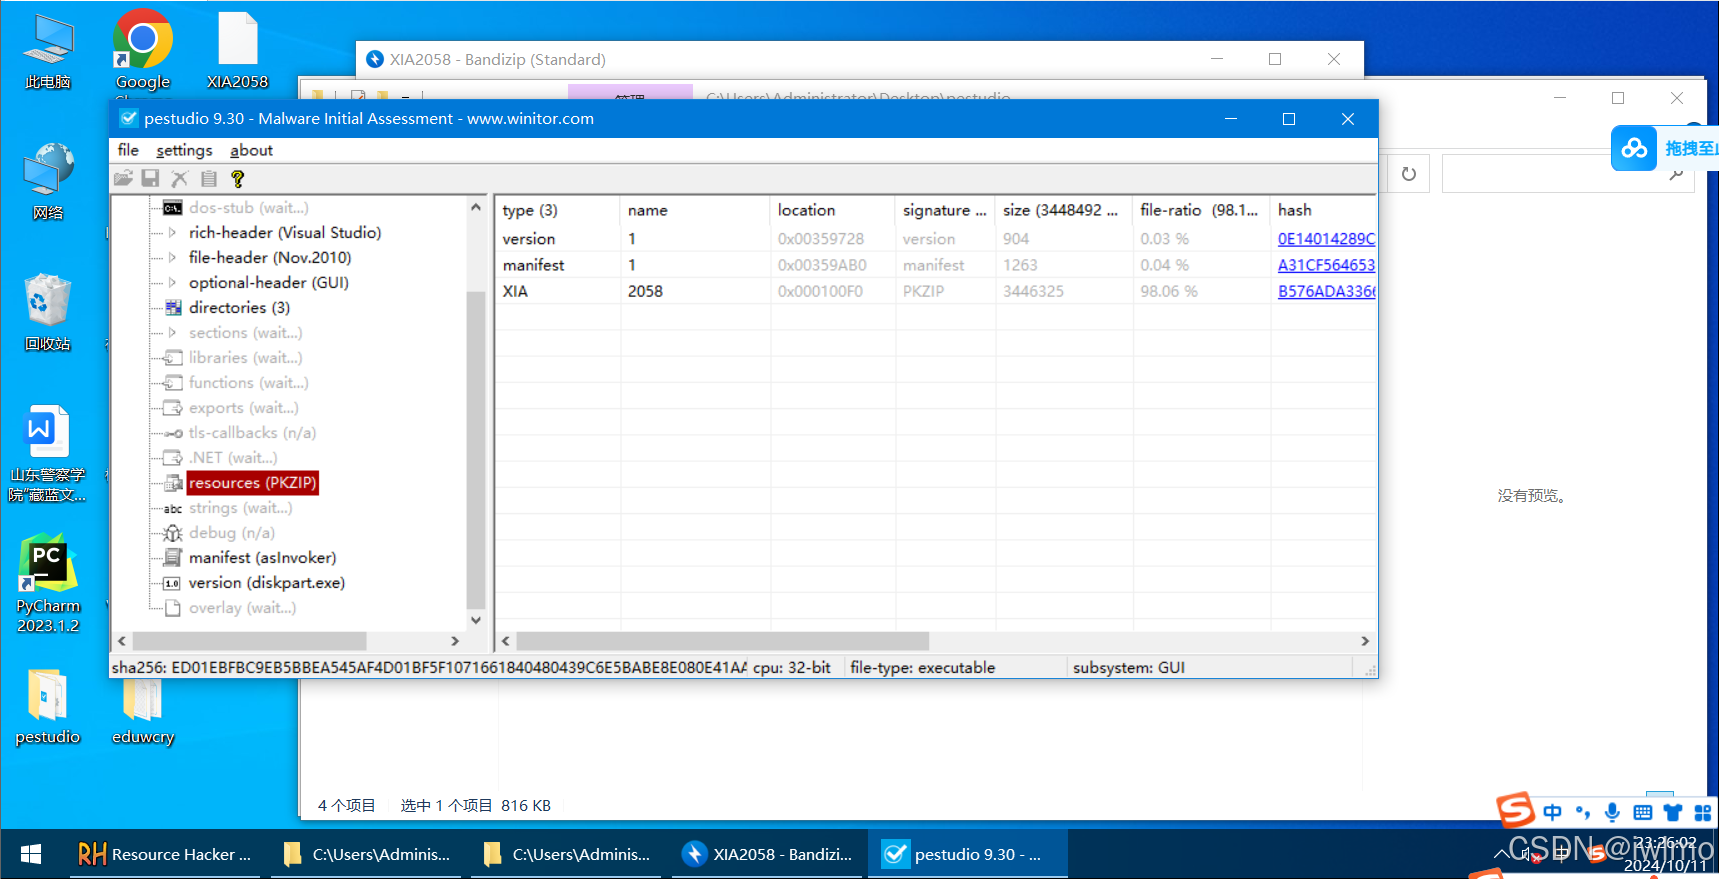Sort by the location column header
Image resolution: width=1719 pixels, height=879 pixels.
pos(832,210)
